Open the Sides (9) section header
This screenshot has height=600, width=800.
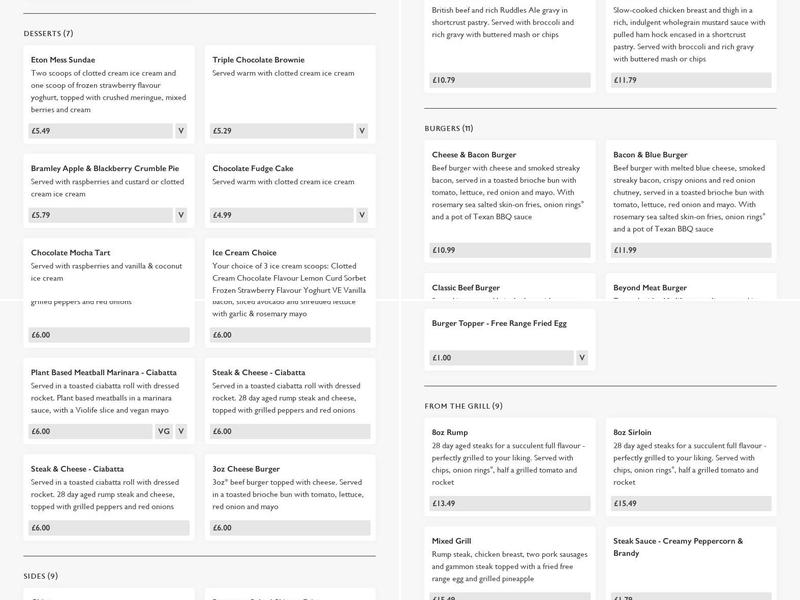(41, 576)
